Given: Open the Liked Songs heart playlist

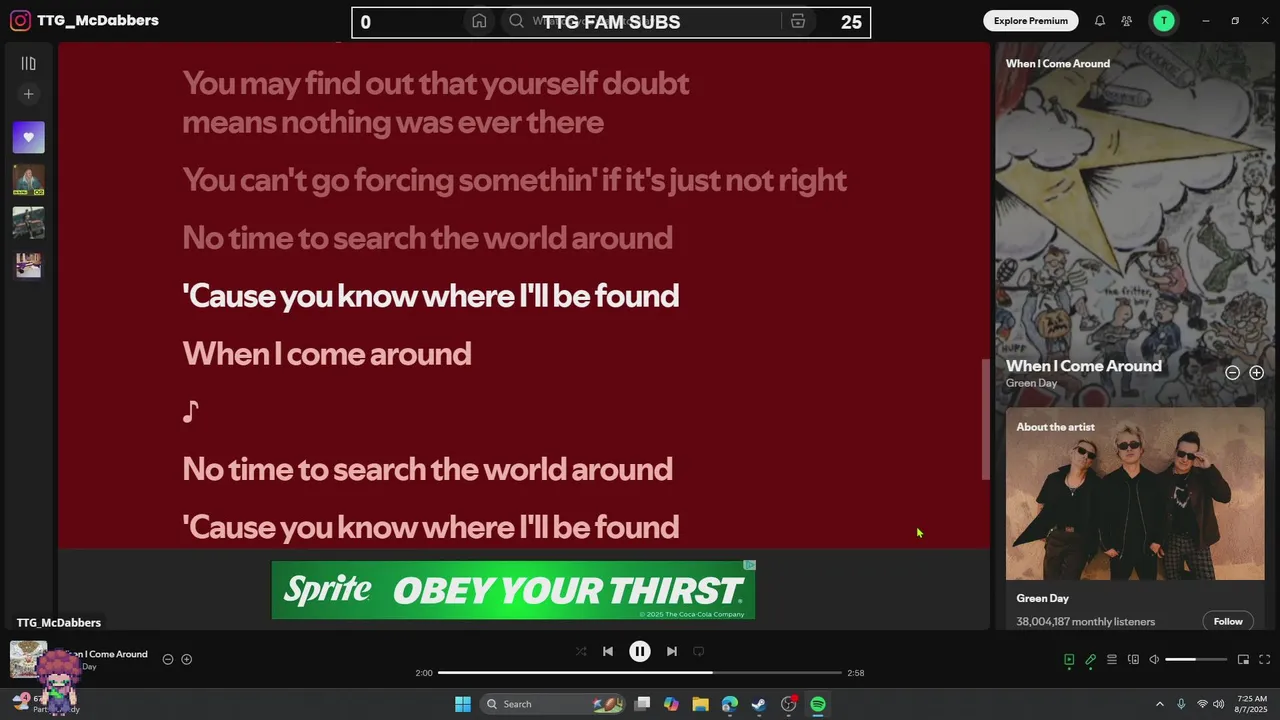Looking at the screenshot, I should (28, 137).
